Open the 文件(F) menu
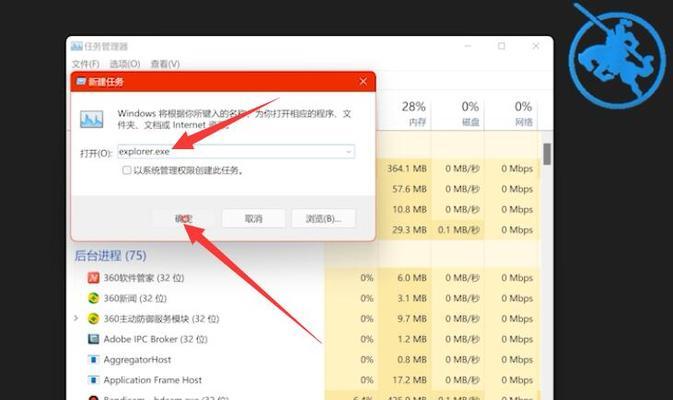 pos(85,64)
